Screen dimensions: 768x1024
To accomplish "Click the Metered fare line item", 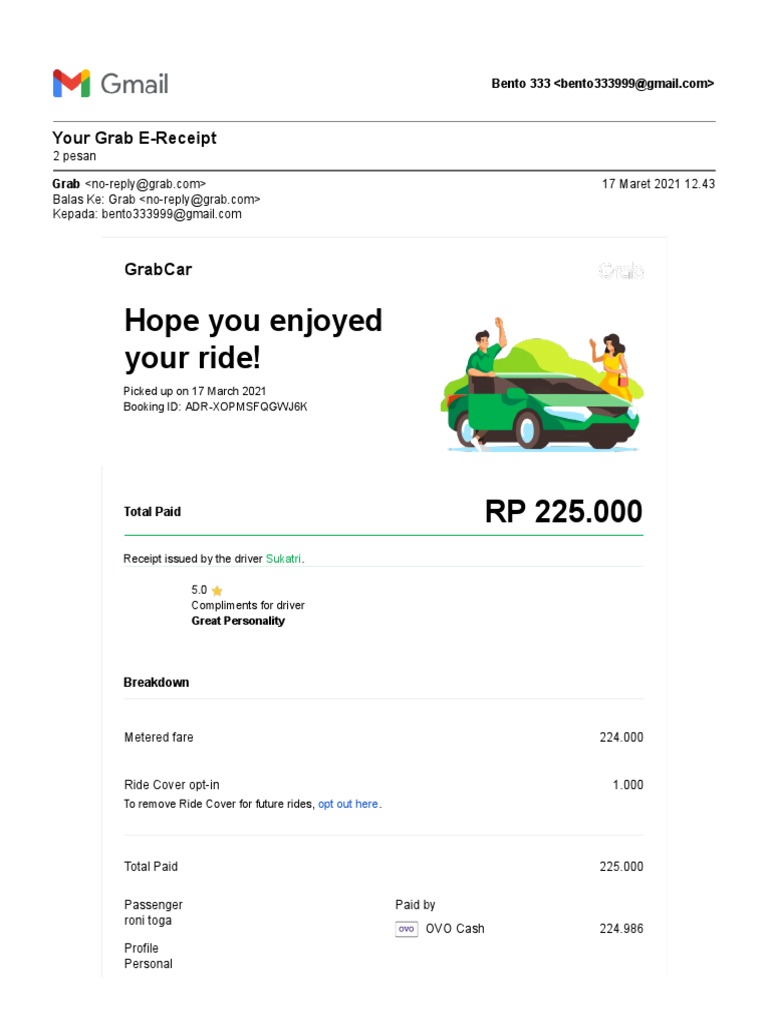I will pos(159,737).
